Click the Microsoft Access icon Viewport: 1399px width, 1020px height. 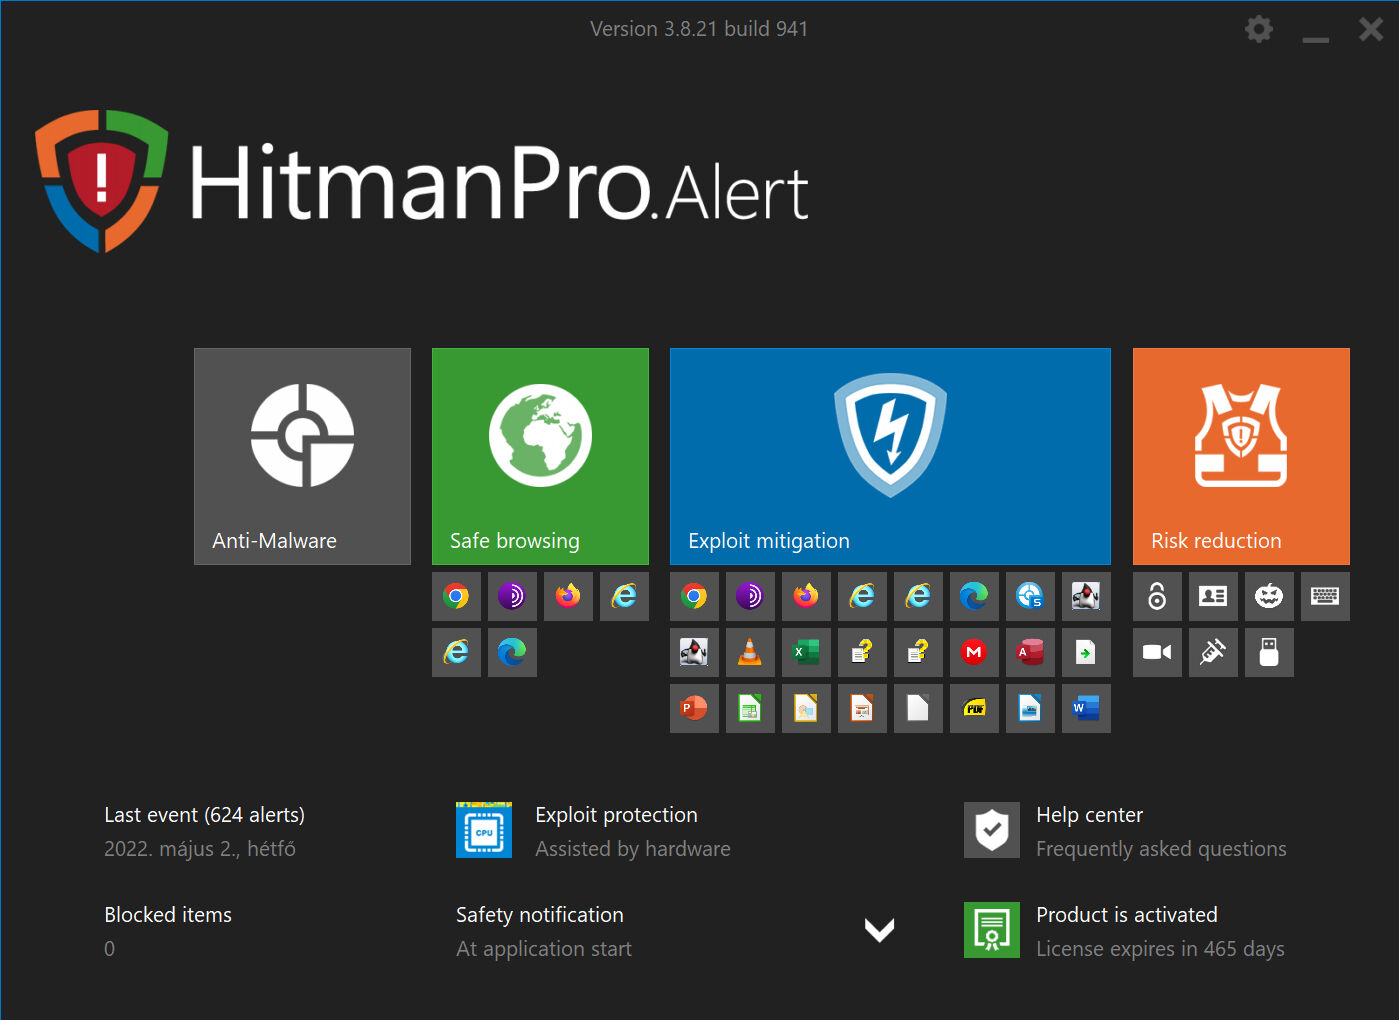[1030, 652]
